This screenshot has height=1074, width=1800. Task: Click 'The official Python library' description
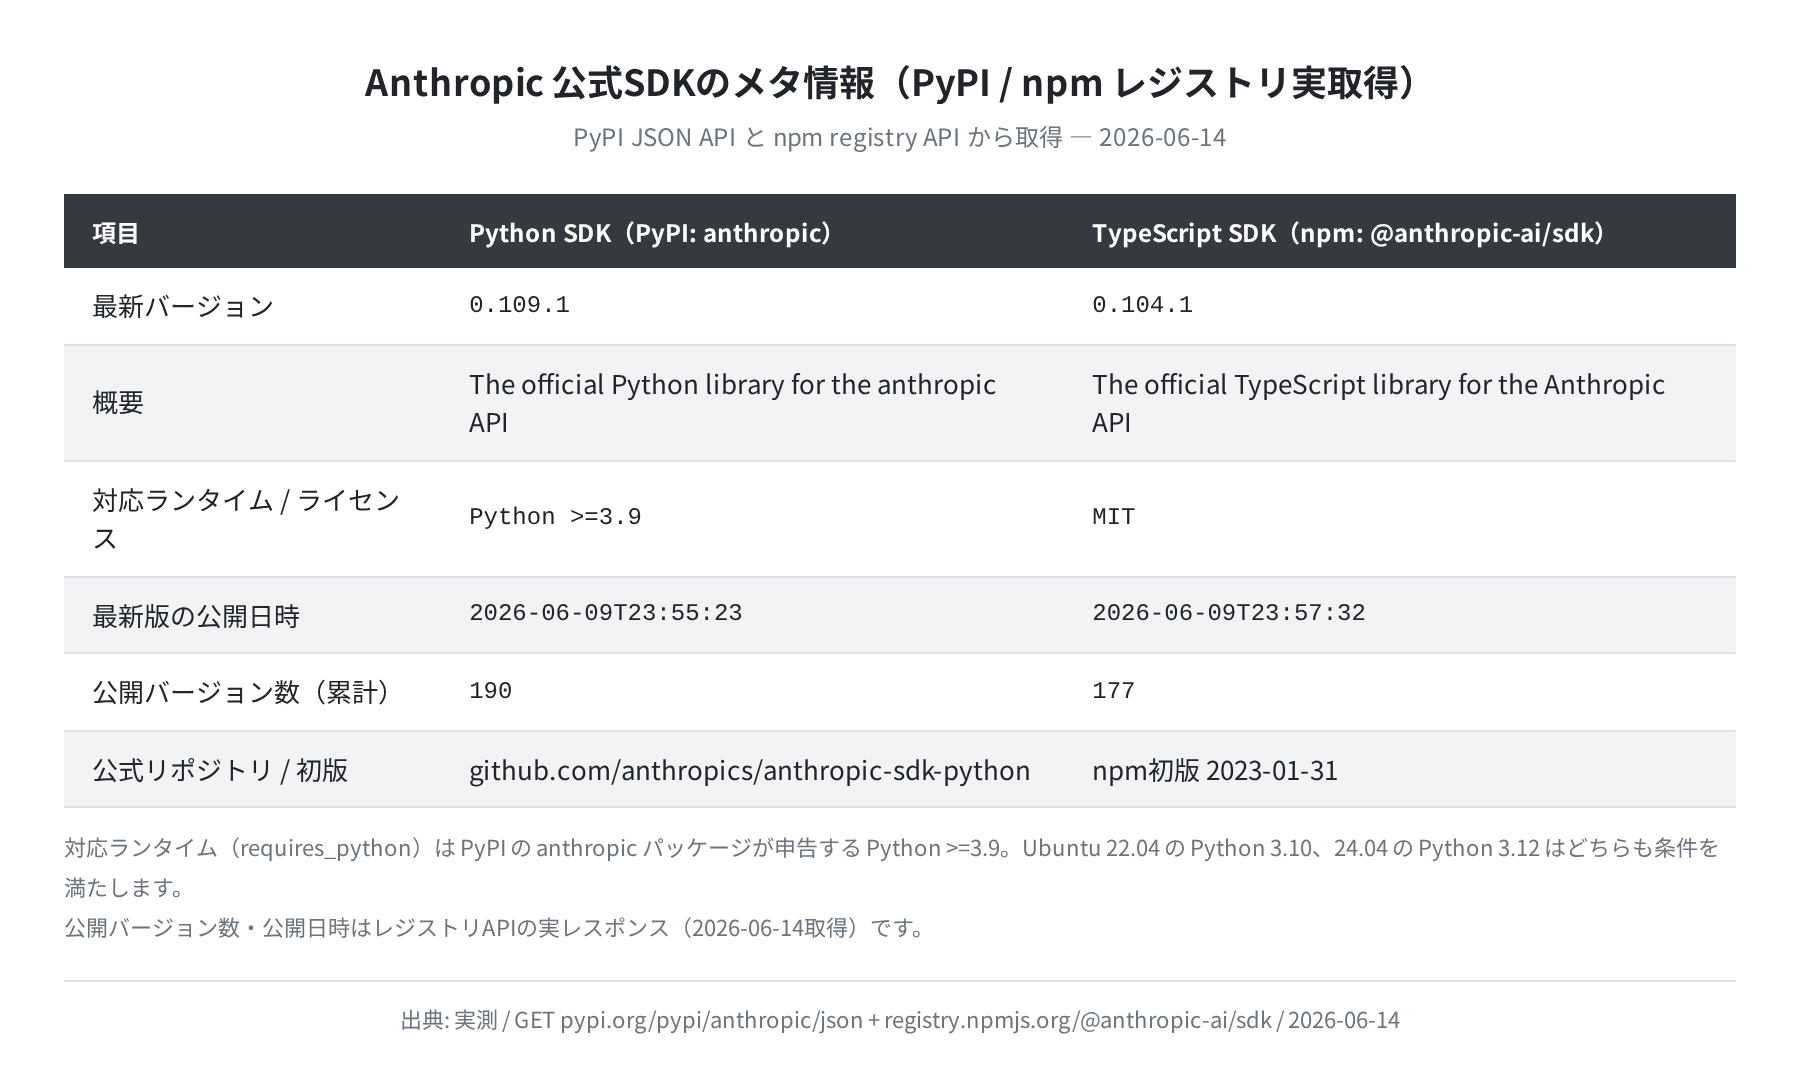(x=732, y=403)
